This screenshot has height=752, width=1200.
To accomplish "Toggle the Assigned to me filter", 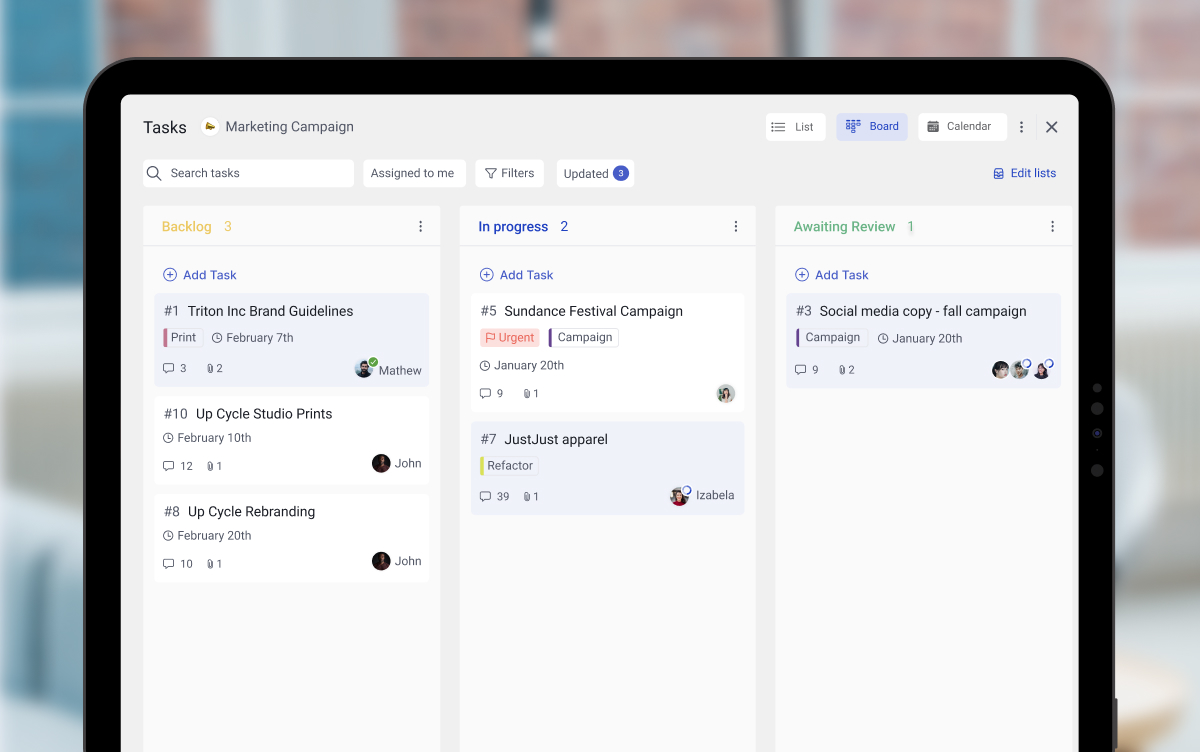I will pos(414,173).
